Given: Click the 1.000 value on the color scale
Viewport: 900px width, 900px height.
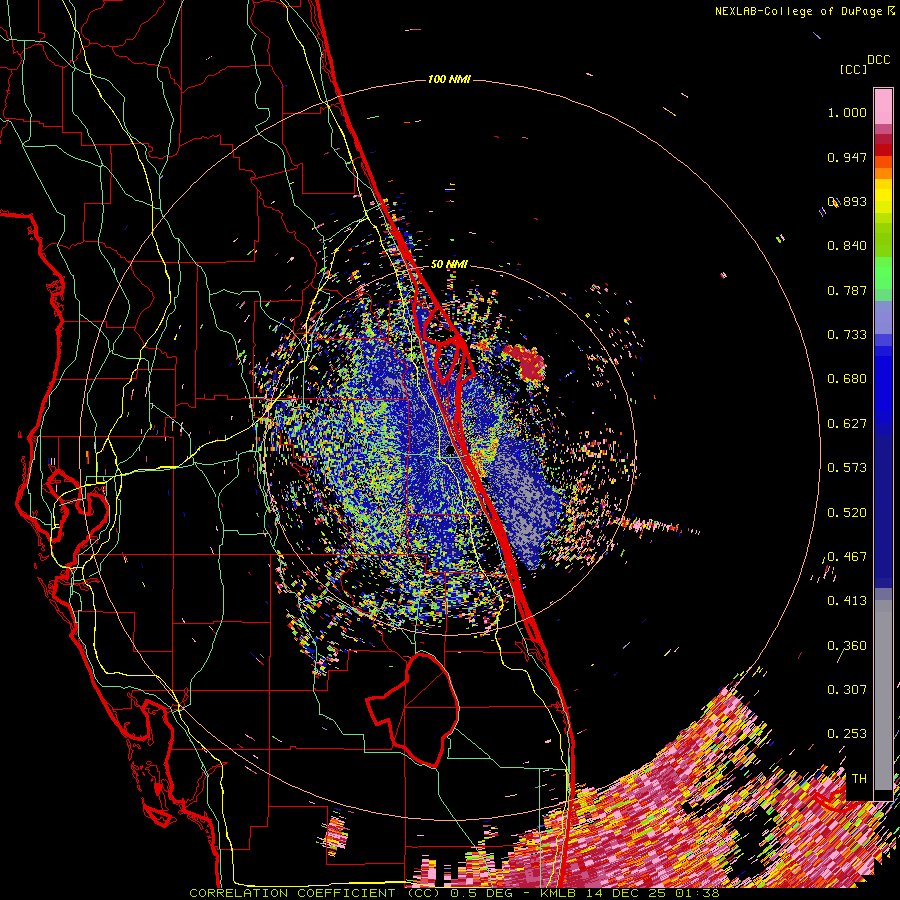Looking at the screenshot, I should click(847, 112).
